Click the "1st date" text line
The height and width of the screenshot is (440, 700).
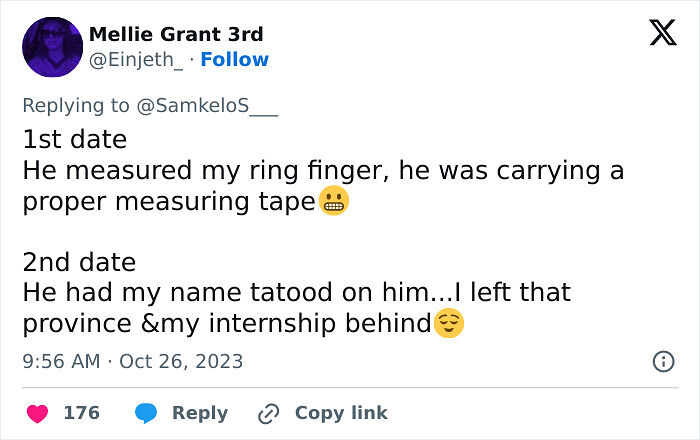[74, 139]
